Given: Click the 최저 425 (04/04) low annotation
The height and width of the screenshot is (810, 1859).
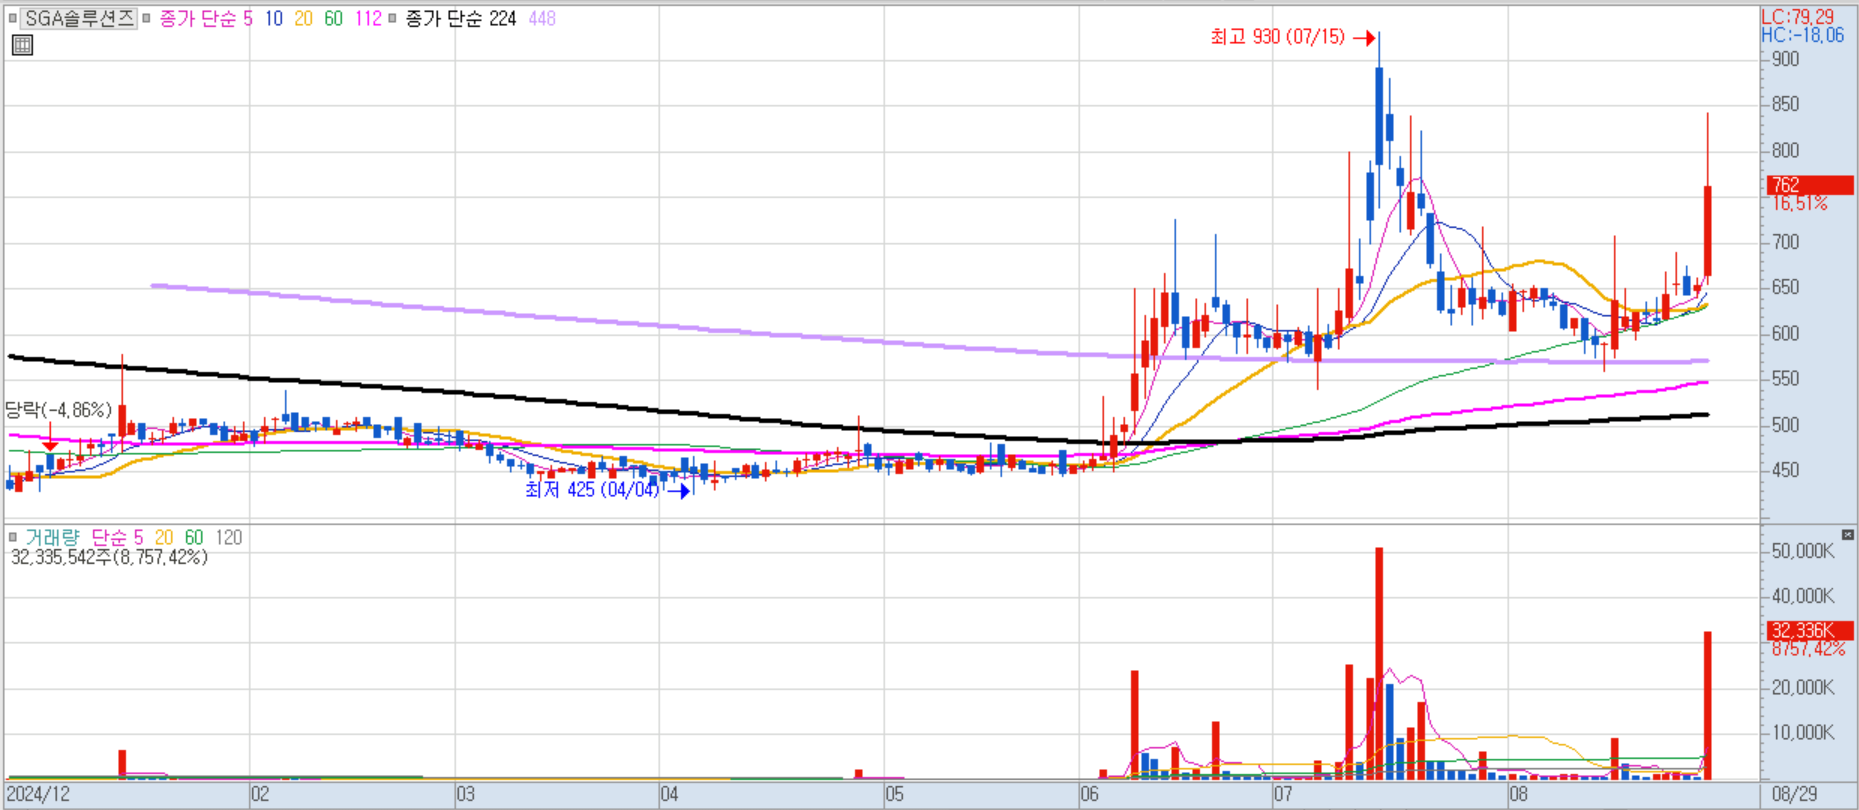Looking at the screenshot, I should click(592, 489).
